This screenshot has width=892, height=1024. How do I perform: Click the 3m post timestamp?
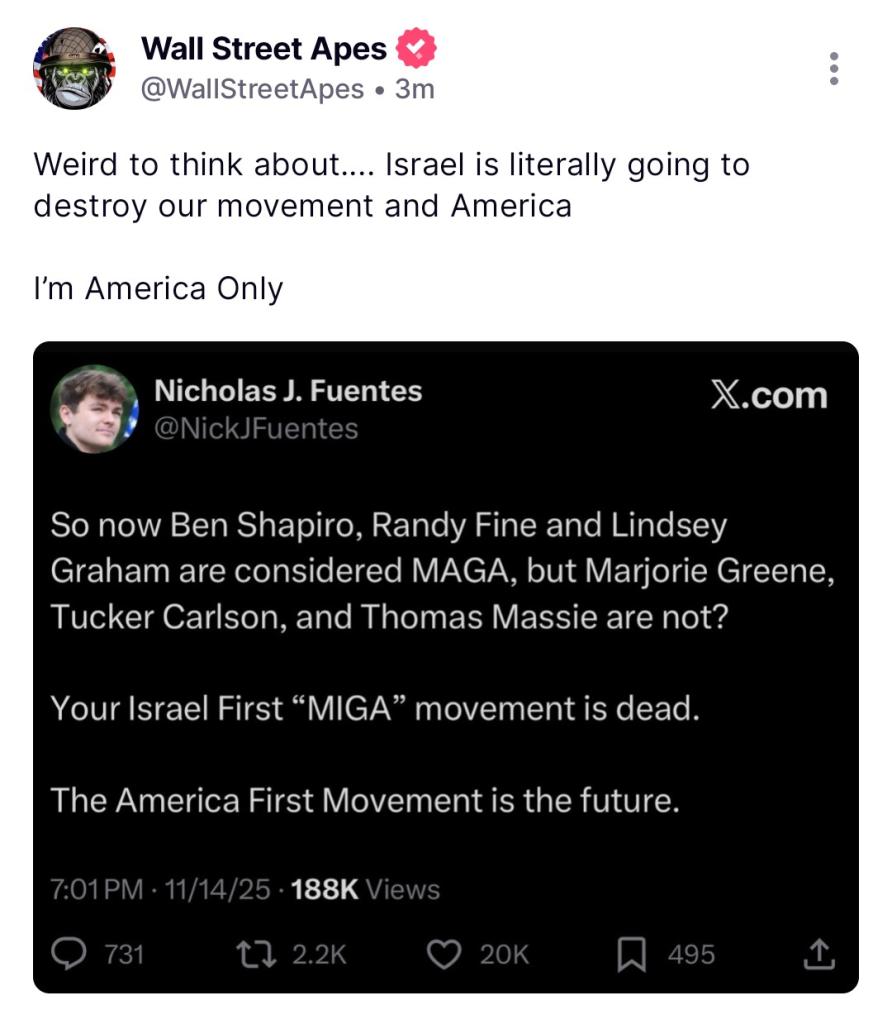415,89
